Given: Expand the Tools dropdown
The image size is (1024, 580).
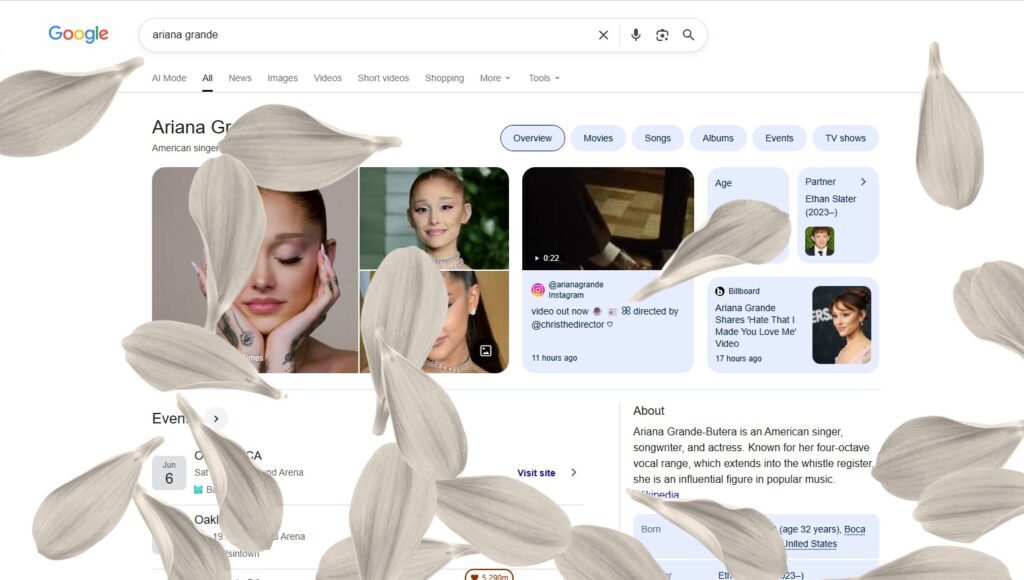Looking at the screenshot, I should (543, 78).
